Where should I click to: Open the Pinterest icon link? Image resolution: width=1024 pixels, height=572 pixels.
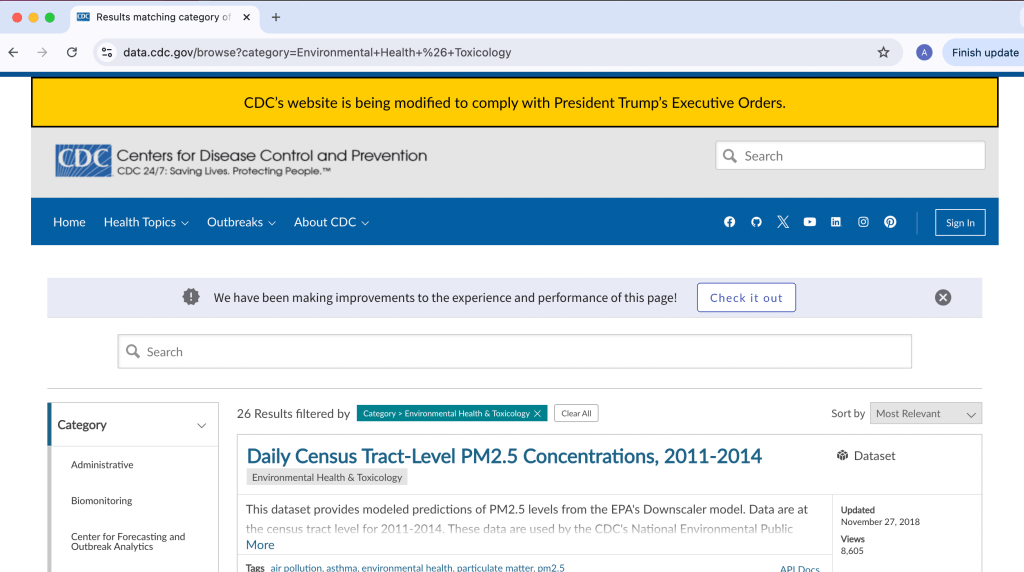click(890, 222)
